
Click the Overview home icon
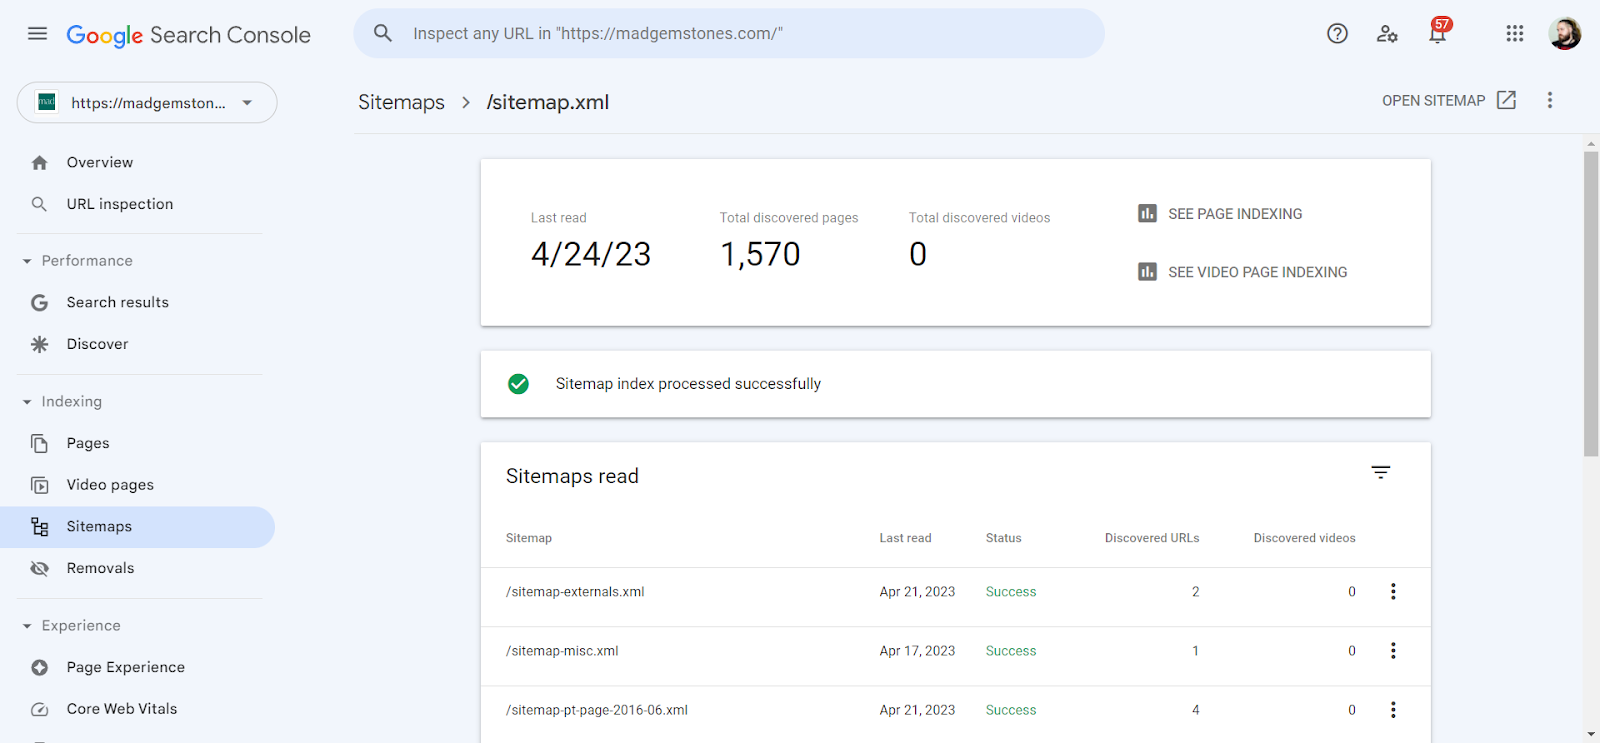click(x=39, y=163)
